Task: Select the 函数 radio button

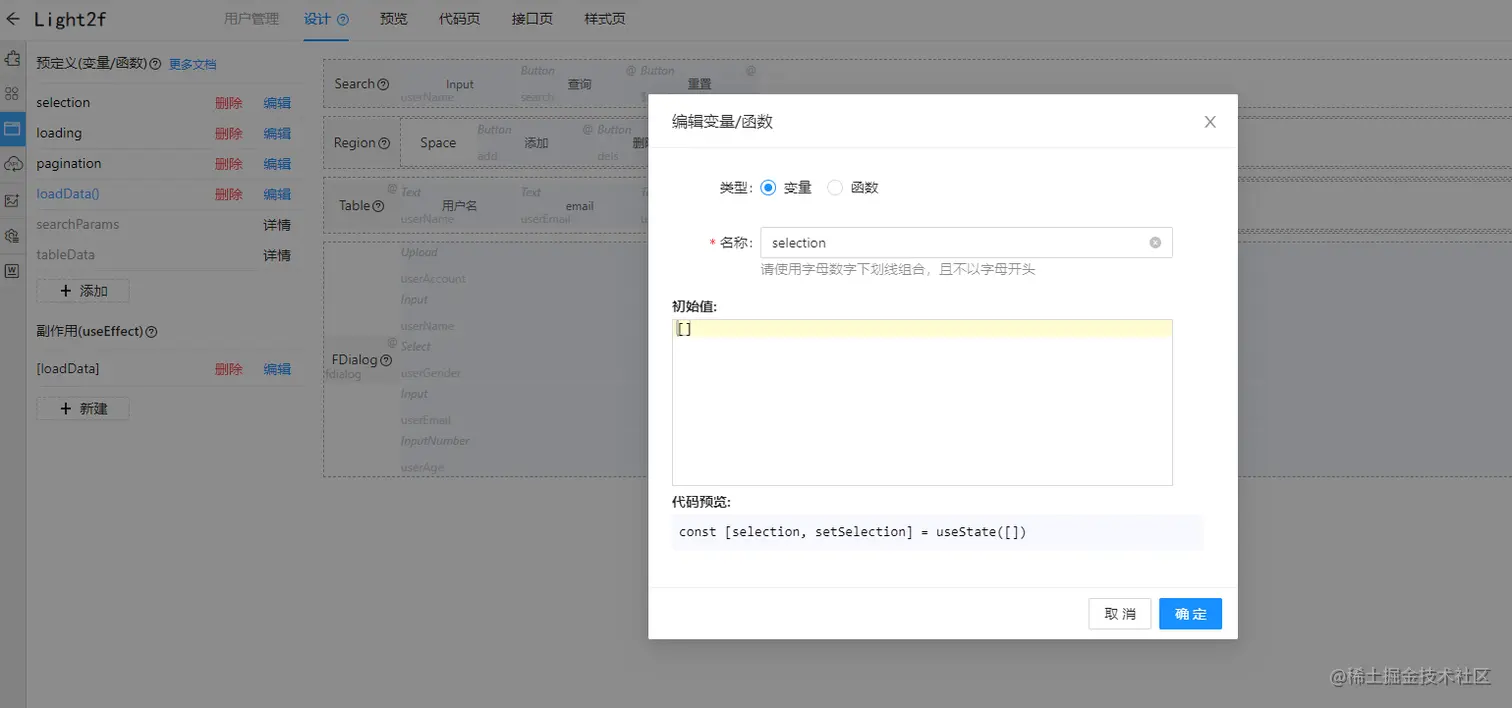Action: (x=835, y=187)
